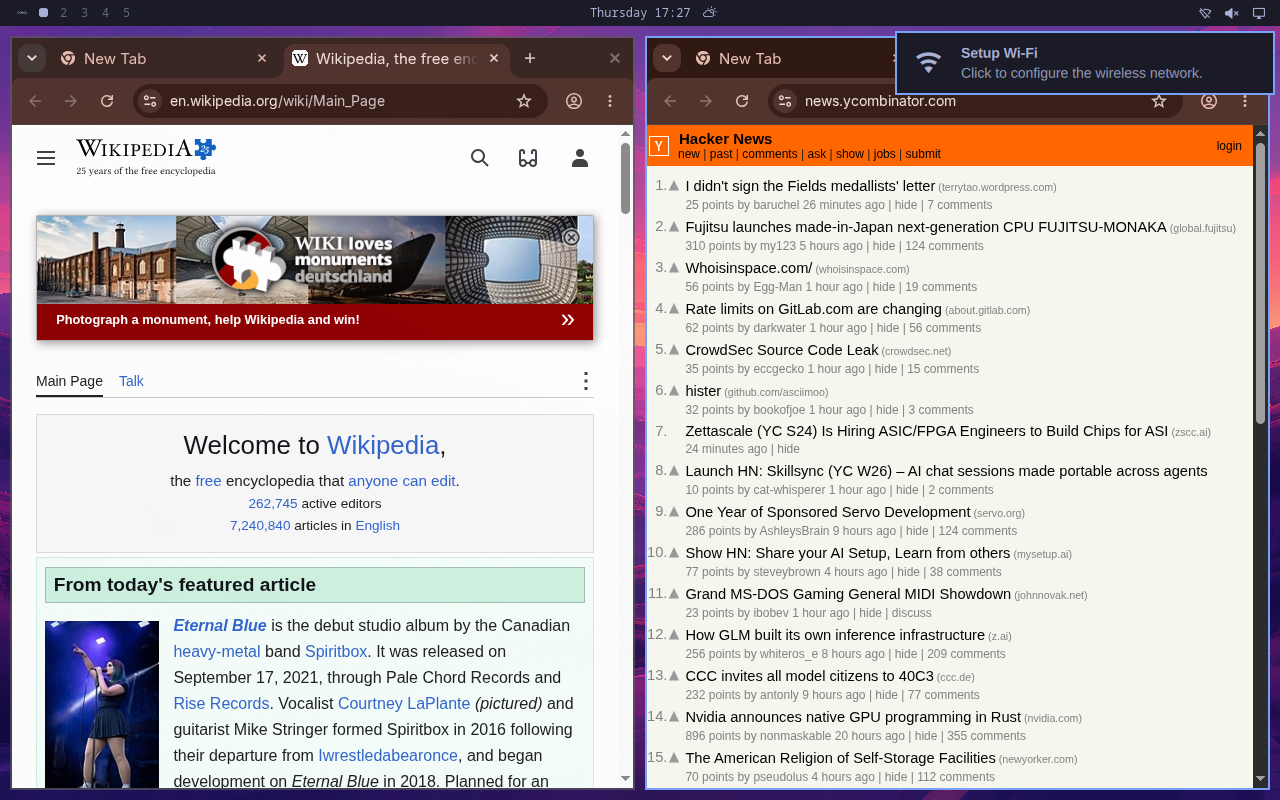Click 'Photograph a monument' banner link
This screenshot has height=800, width=1280.
point(208,320)
